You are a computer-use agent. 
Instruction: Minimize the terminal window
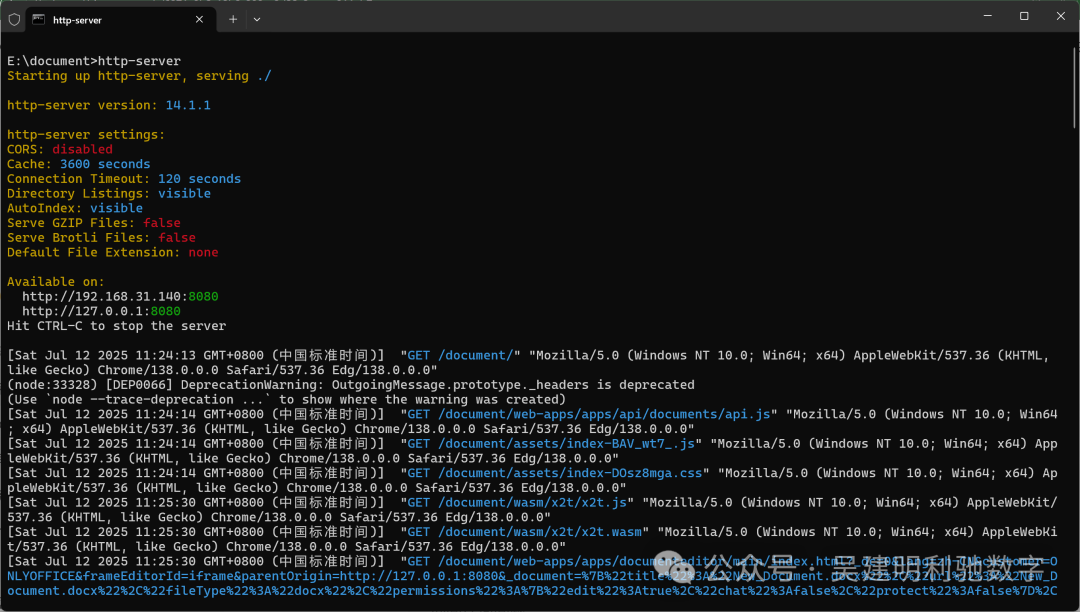pos(987,16)
